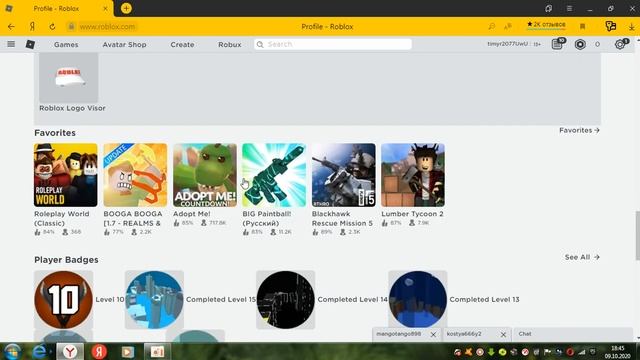Screen dimensions: 640x360
Task: Go to the Create page
Action: [x=182, y=44]
